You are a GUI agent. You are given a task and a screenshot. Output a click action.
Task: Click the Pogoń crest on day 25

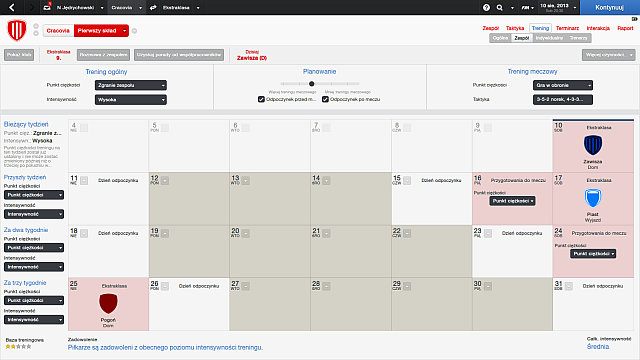(x=108, y=304)
